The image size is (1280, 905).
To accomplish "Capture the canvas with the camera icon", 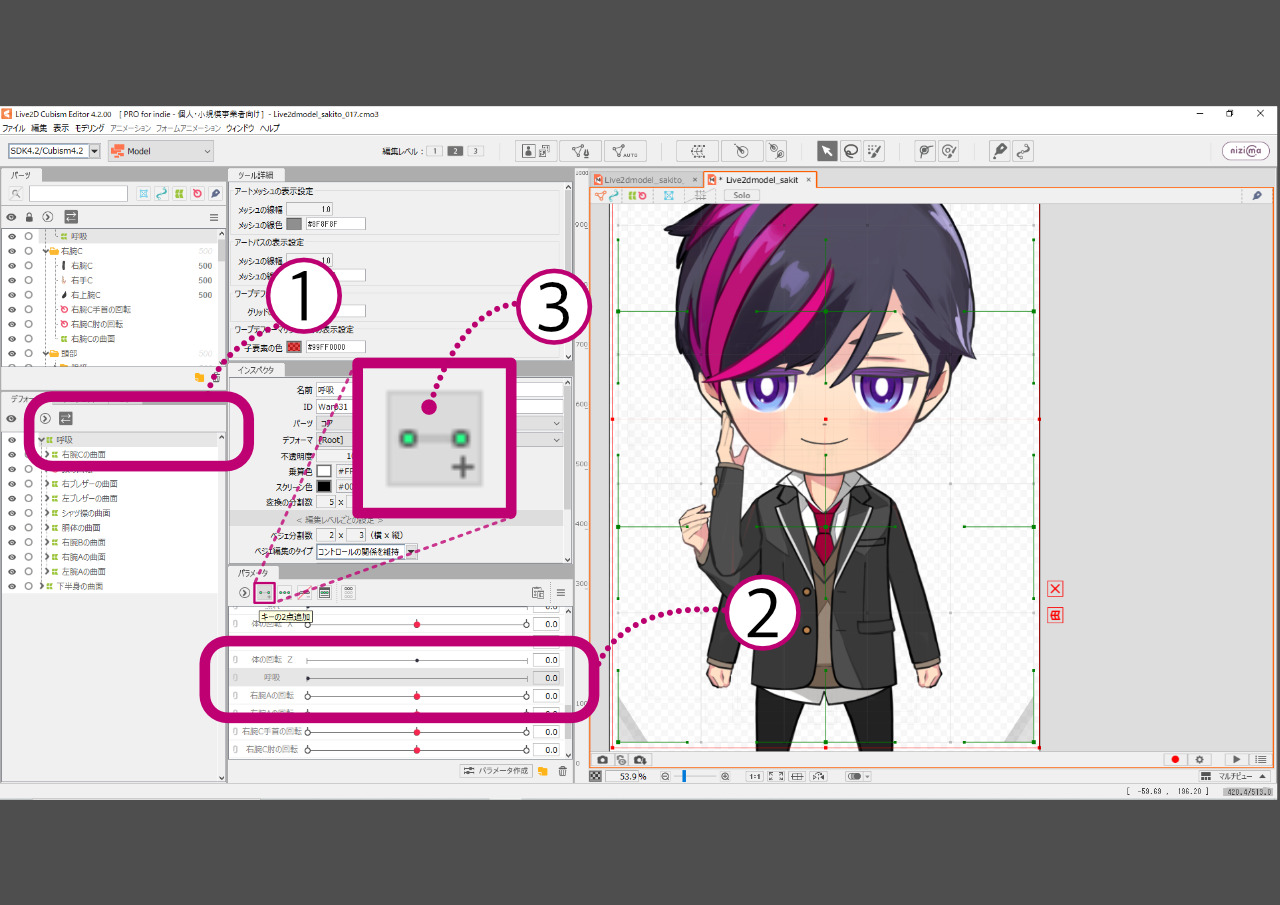I will coord(602,760).
